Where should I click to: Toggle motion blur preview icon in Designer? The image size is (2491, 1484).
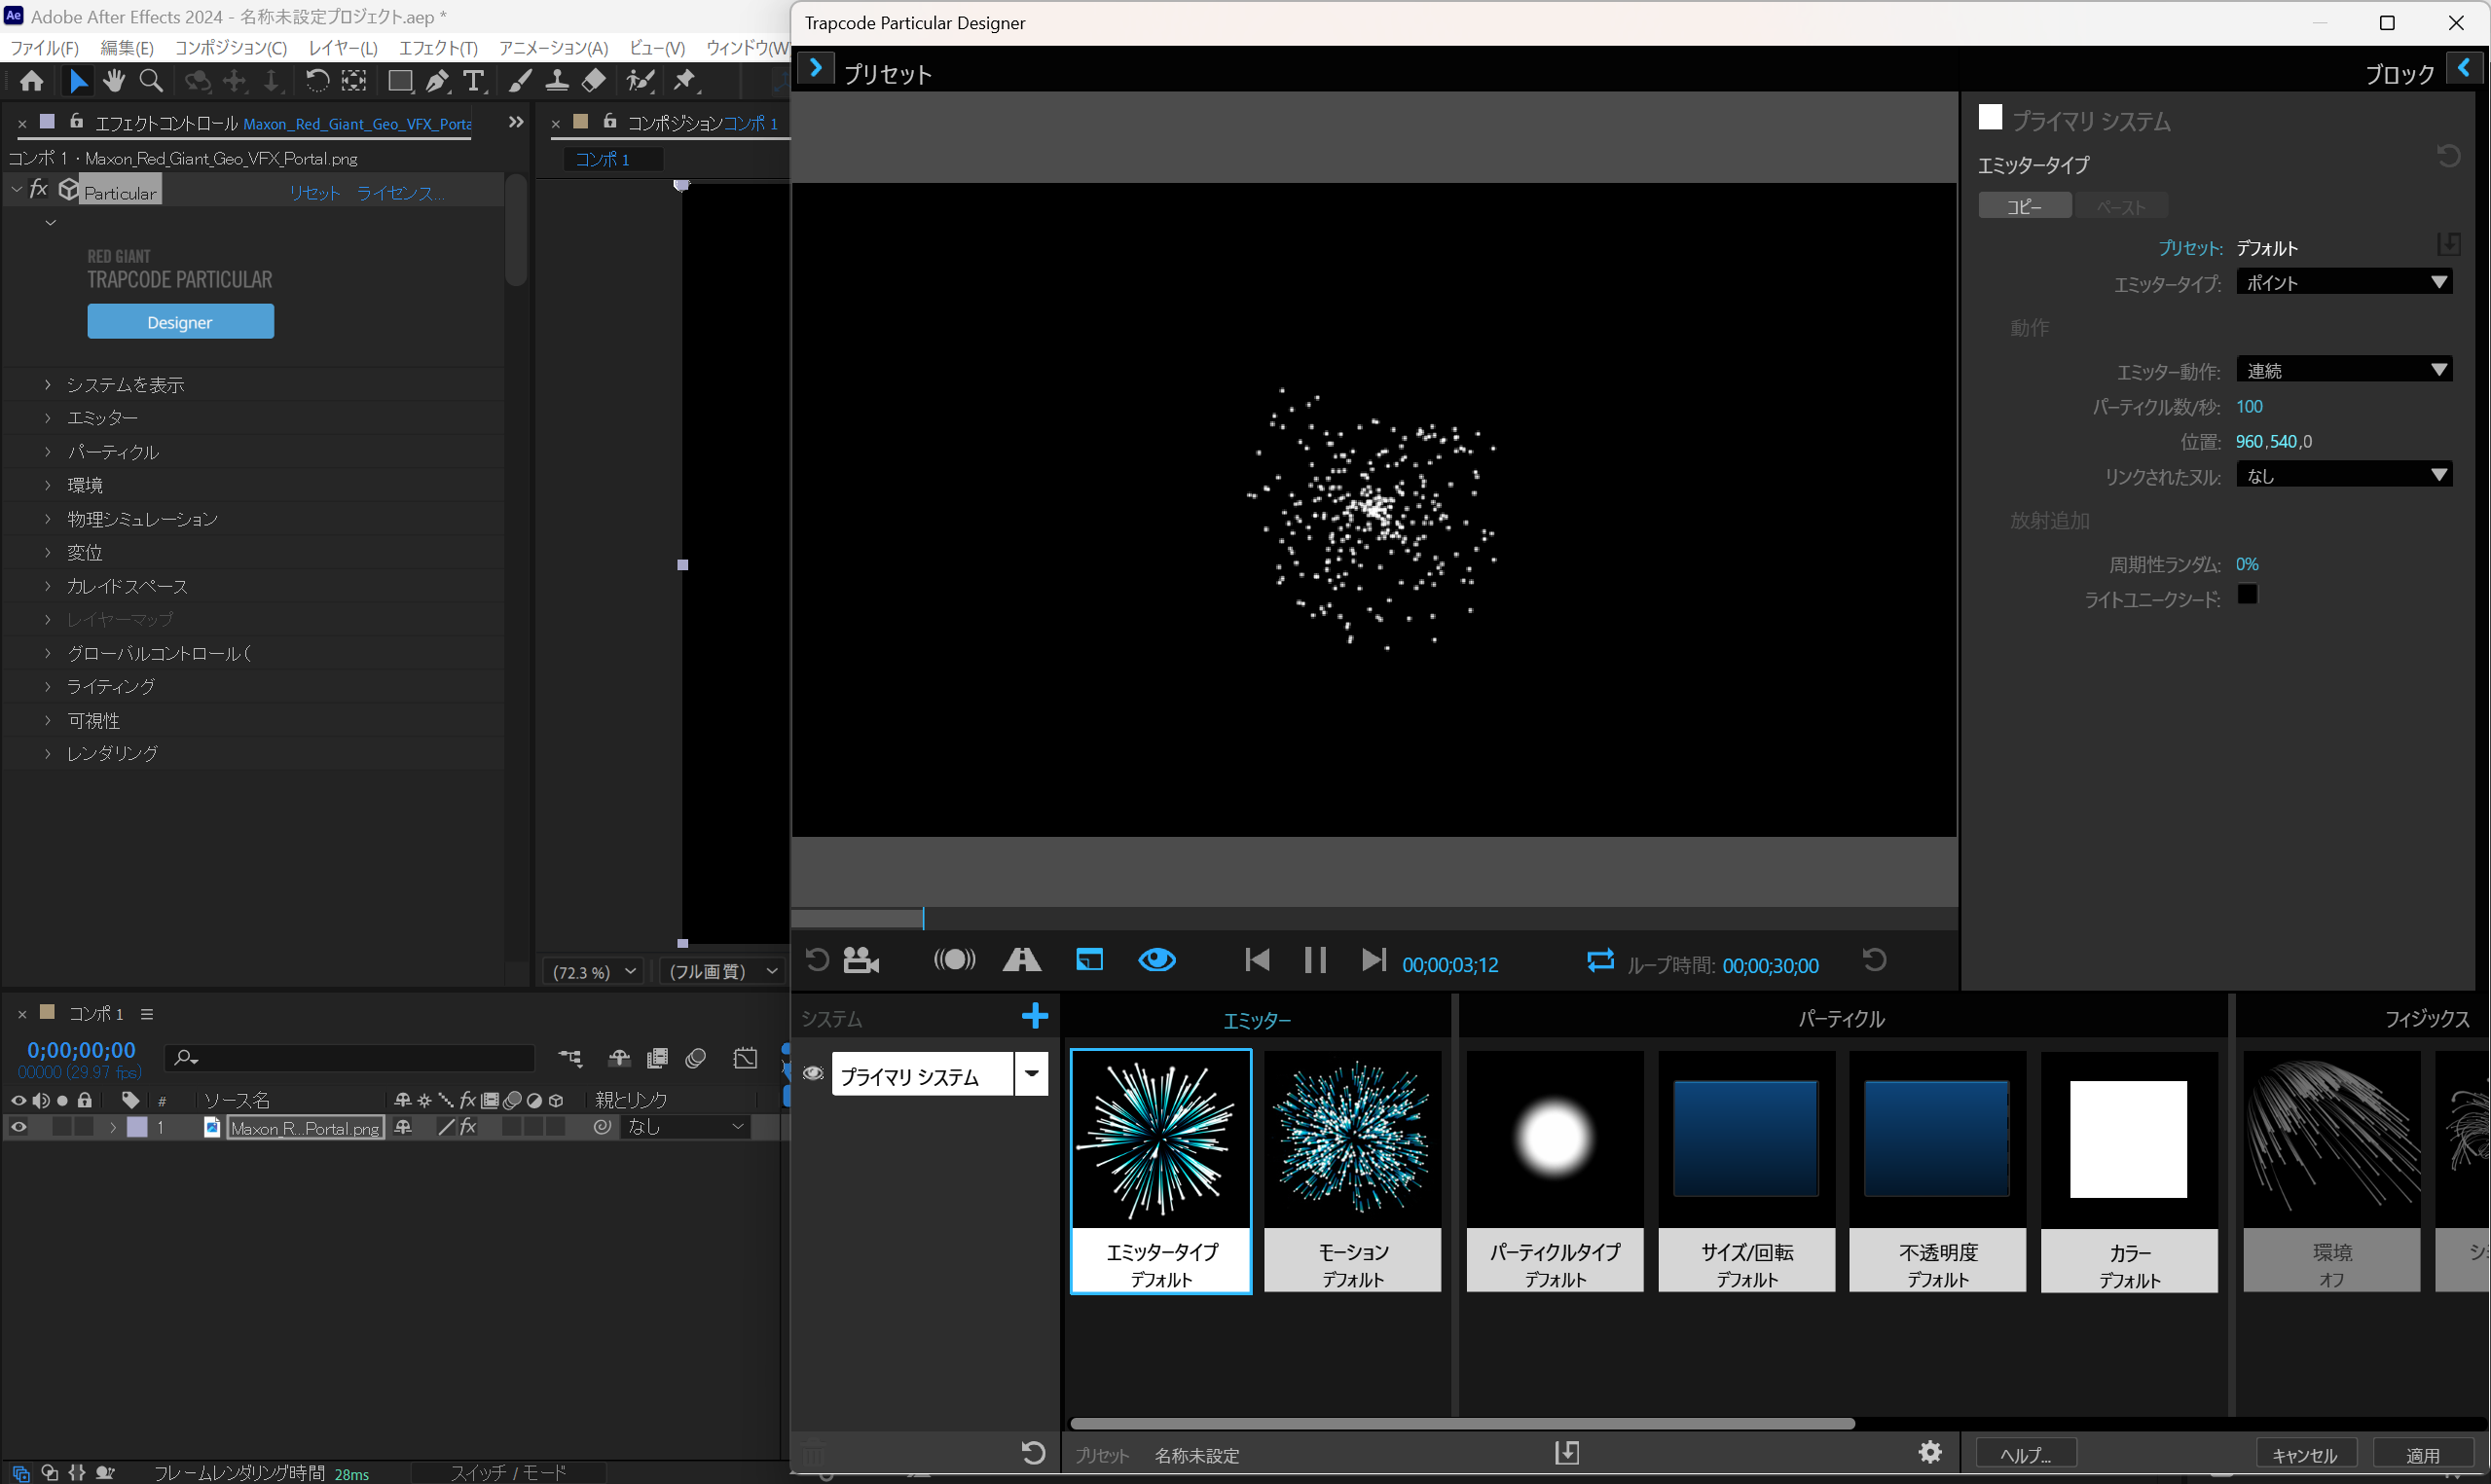pyautogui.click(x=954, y=960)
